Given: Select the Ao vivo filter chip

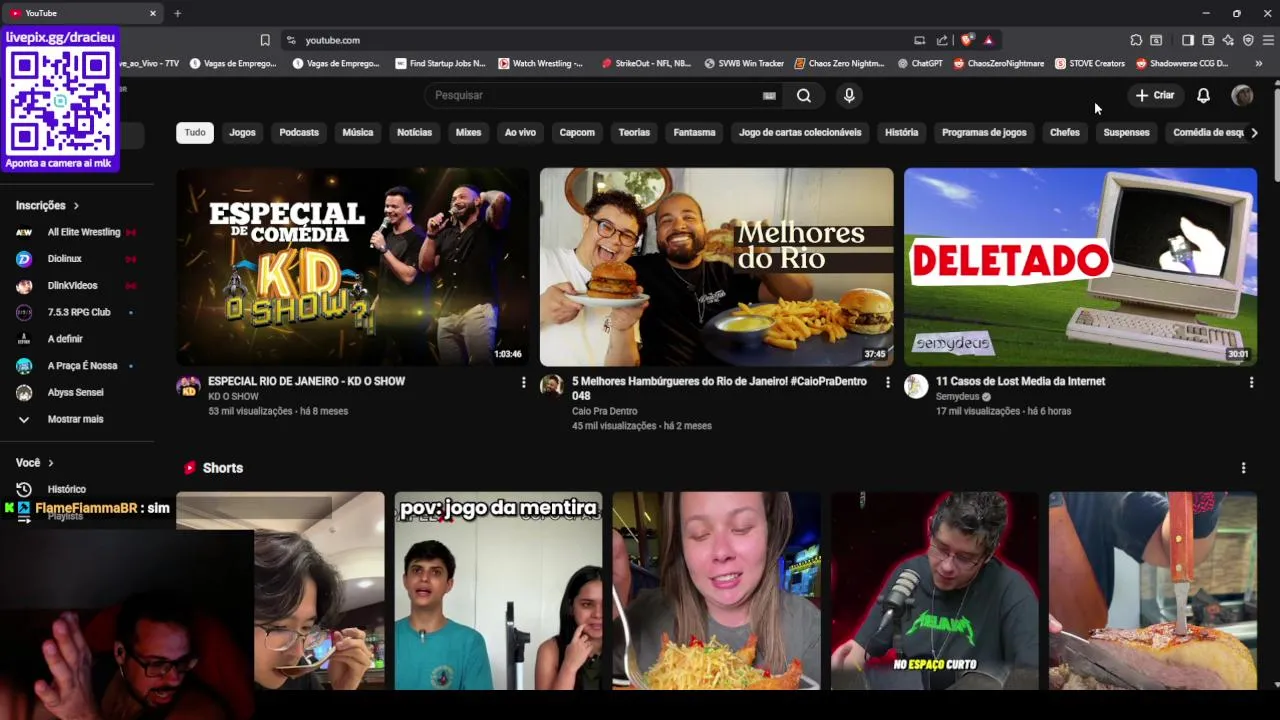Looking at the screenshot, I should pos(520,132).
